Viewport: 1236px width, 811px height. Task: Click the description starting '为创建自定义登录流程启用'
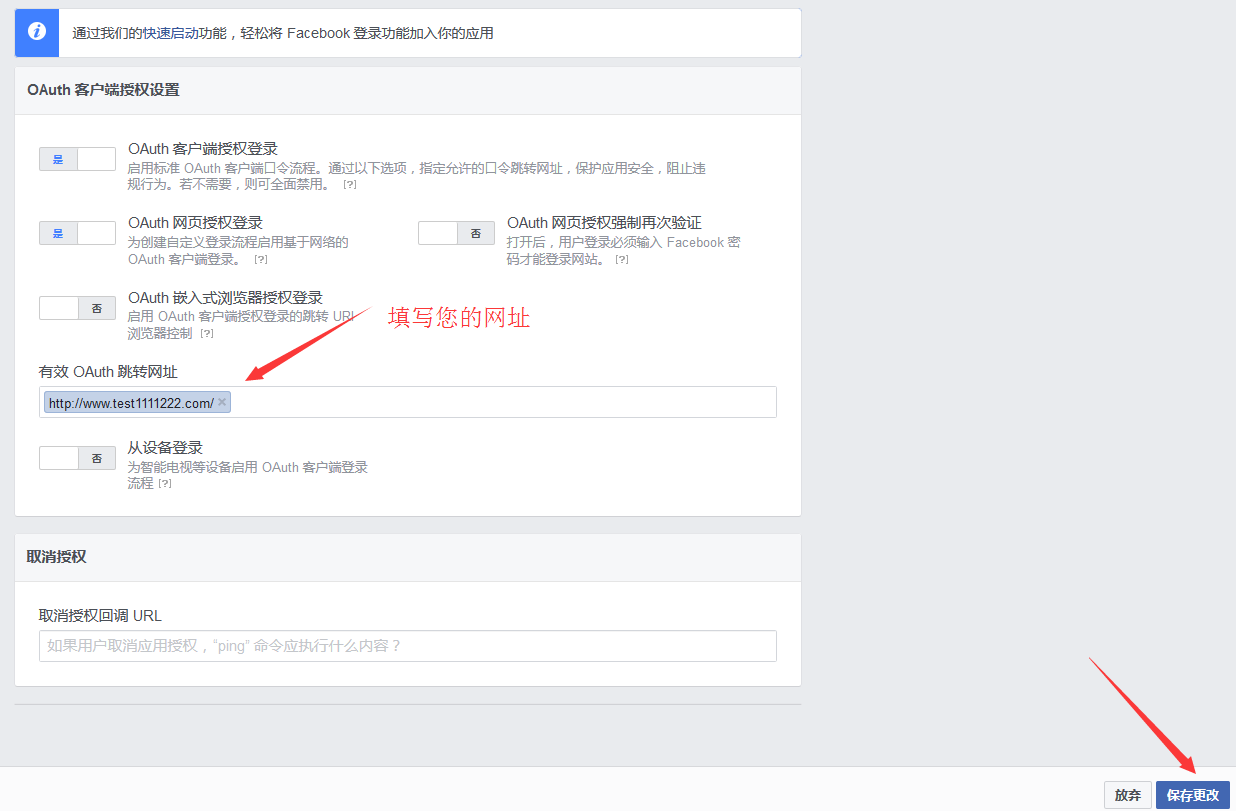pos(238,251)
